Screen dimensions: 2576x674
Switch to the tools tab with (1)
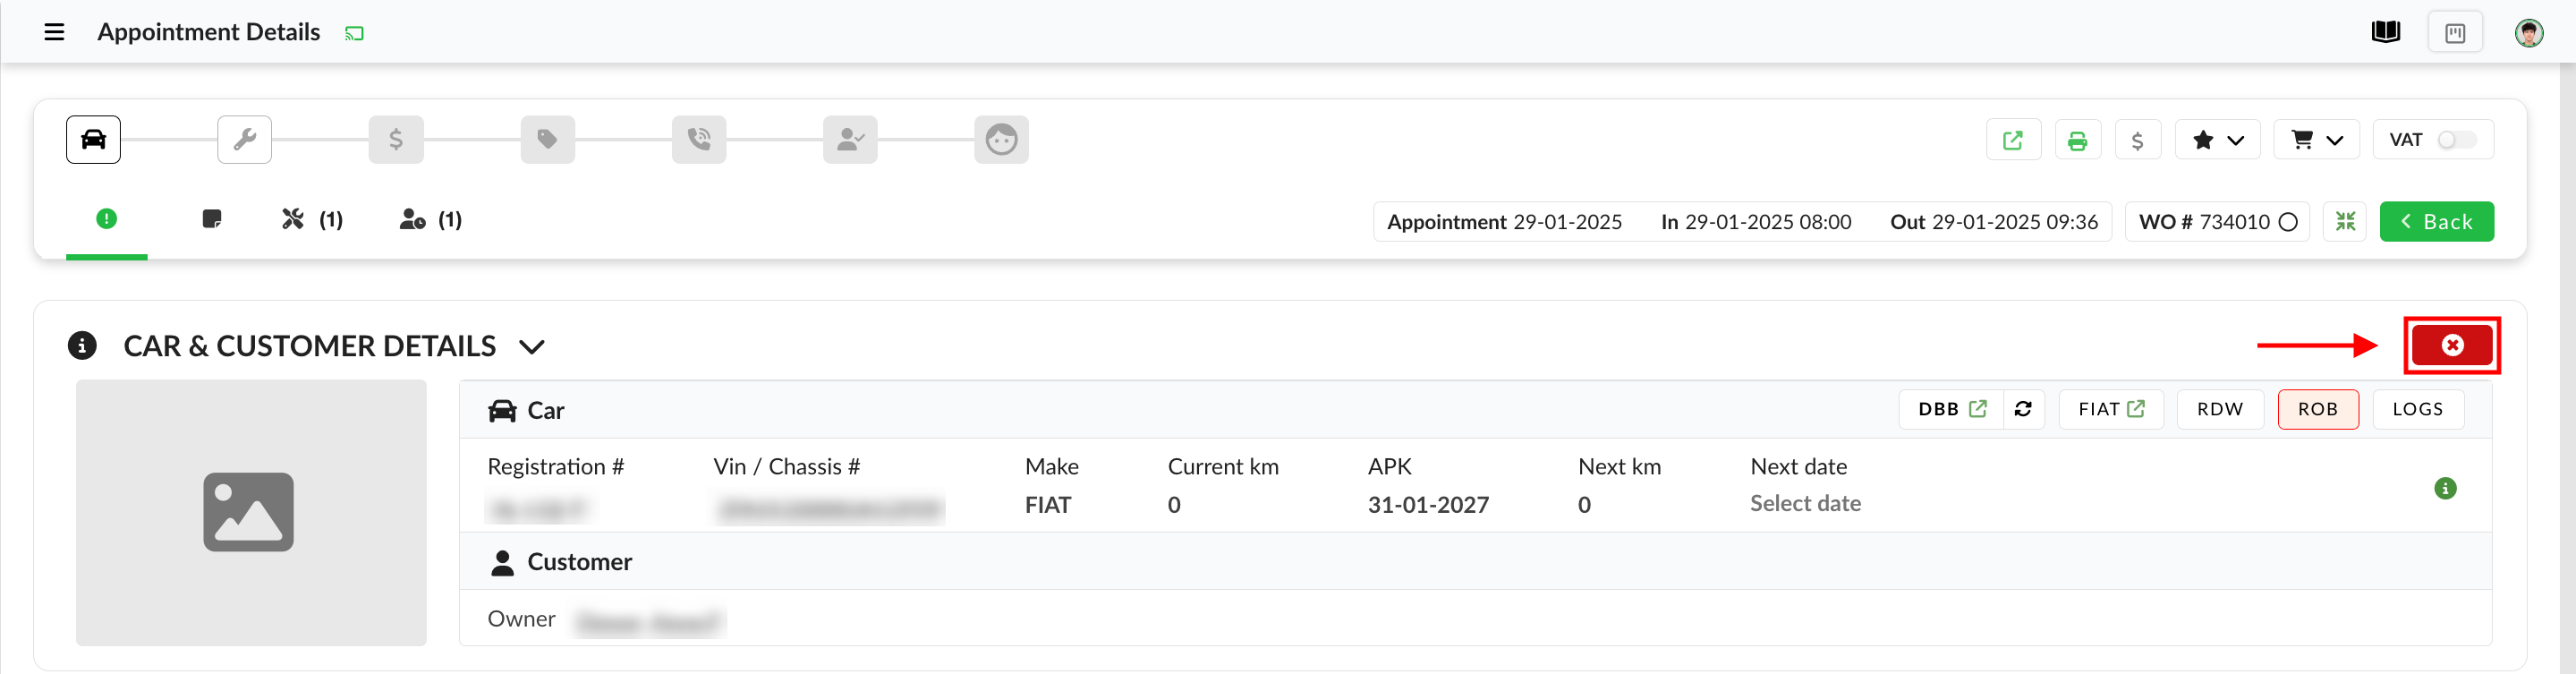pos(311,220)
